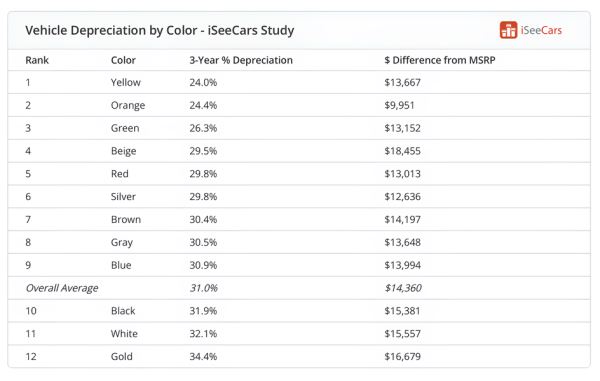Select the Black color cell
This screenshot has width=600, height=381.
point(123,311)
